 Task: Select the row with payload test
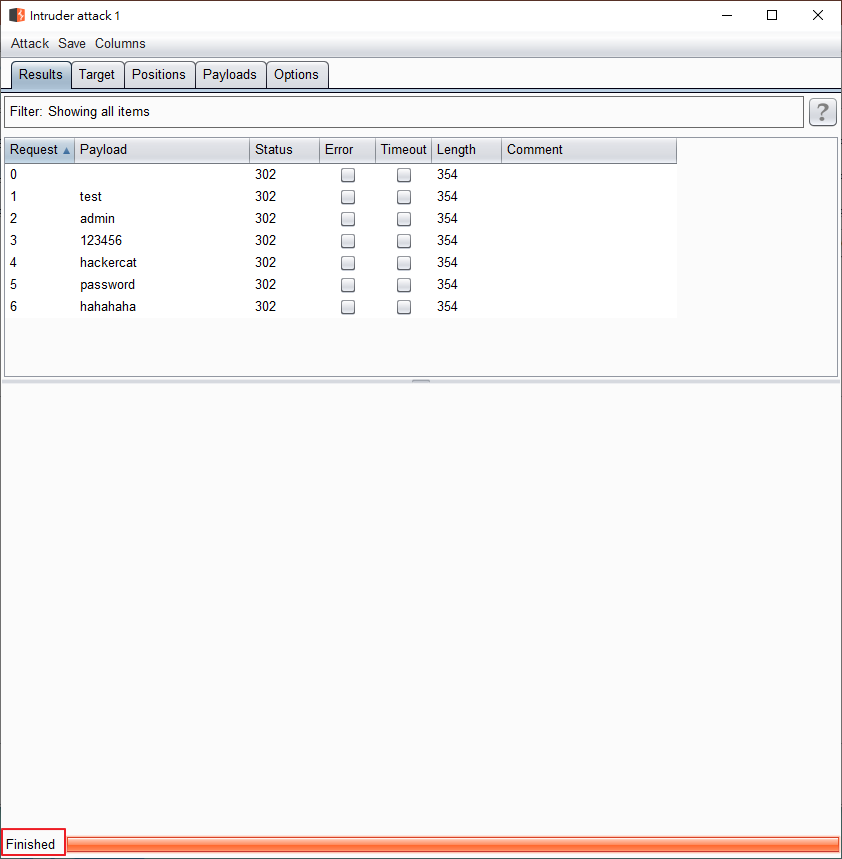tap(341, 197)
